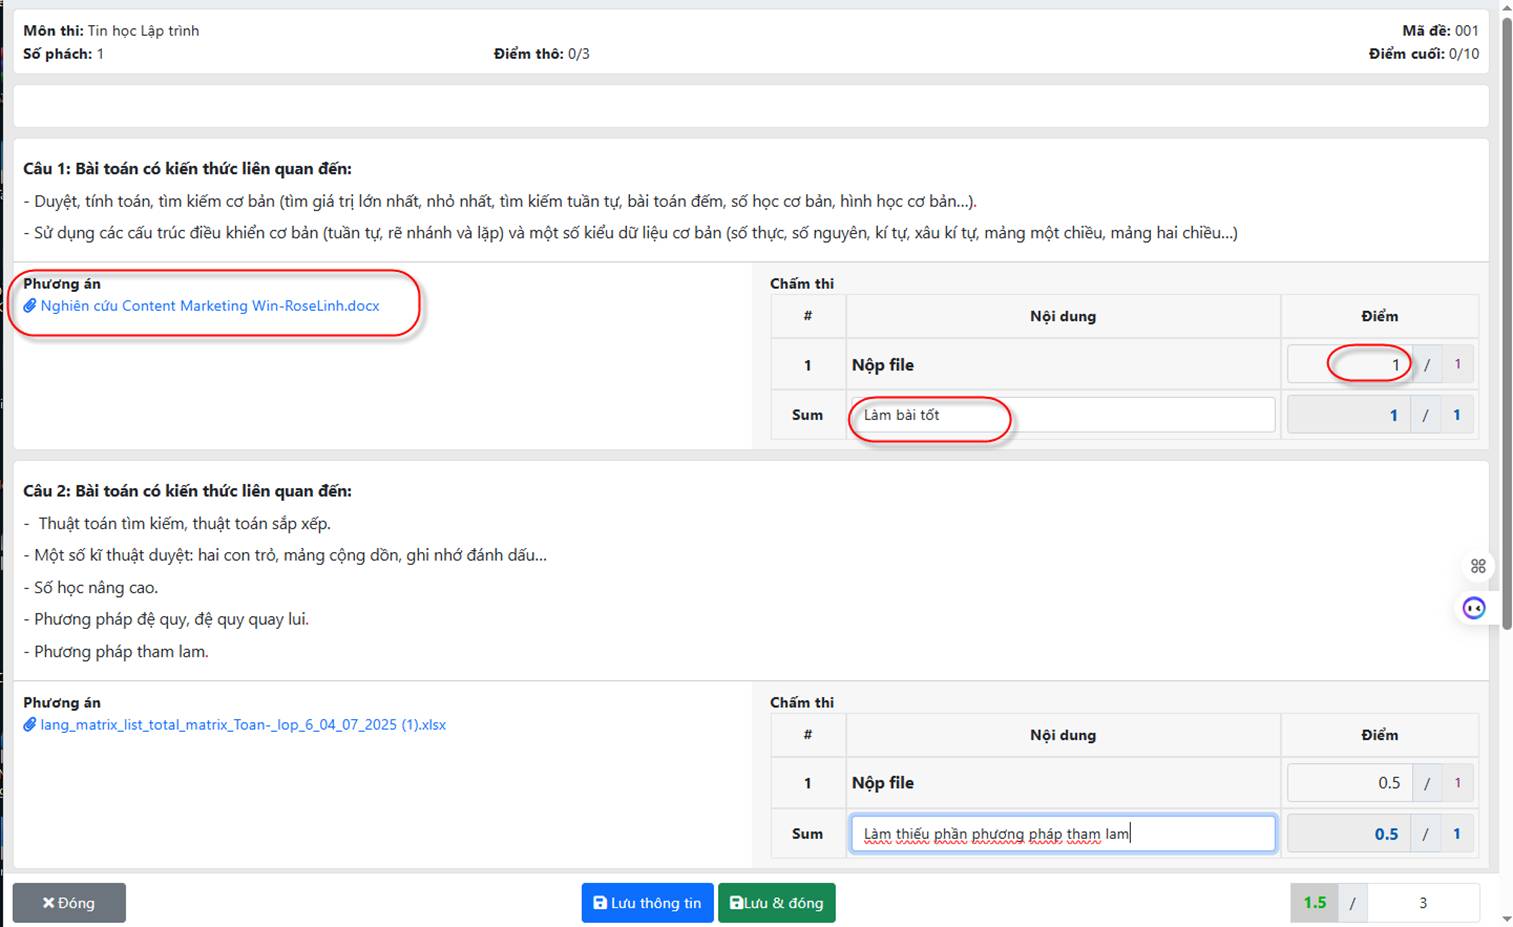
Task: Click Câu 2 comment field about phương pháp tham lam
Action: 1062,834
